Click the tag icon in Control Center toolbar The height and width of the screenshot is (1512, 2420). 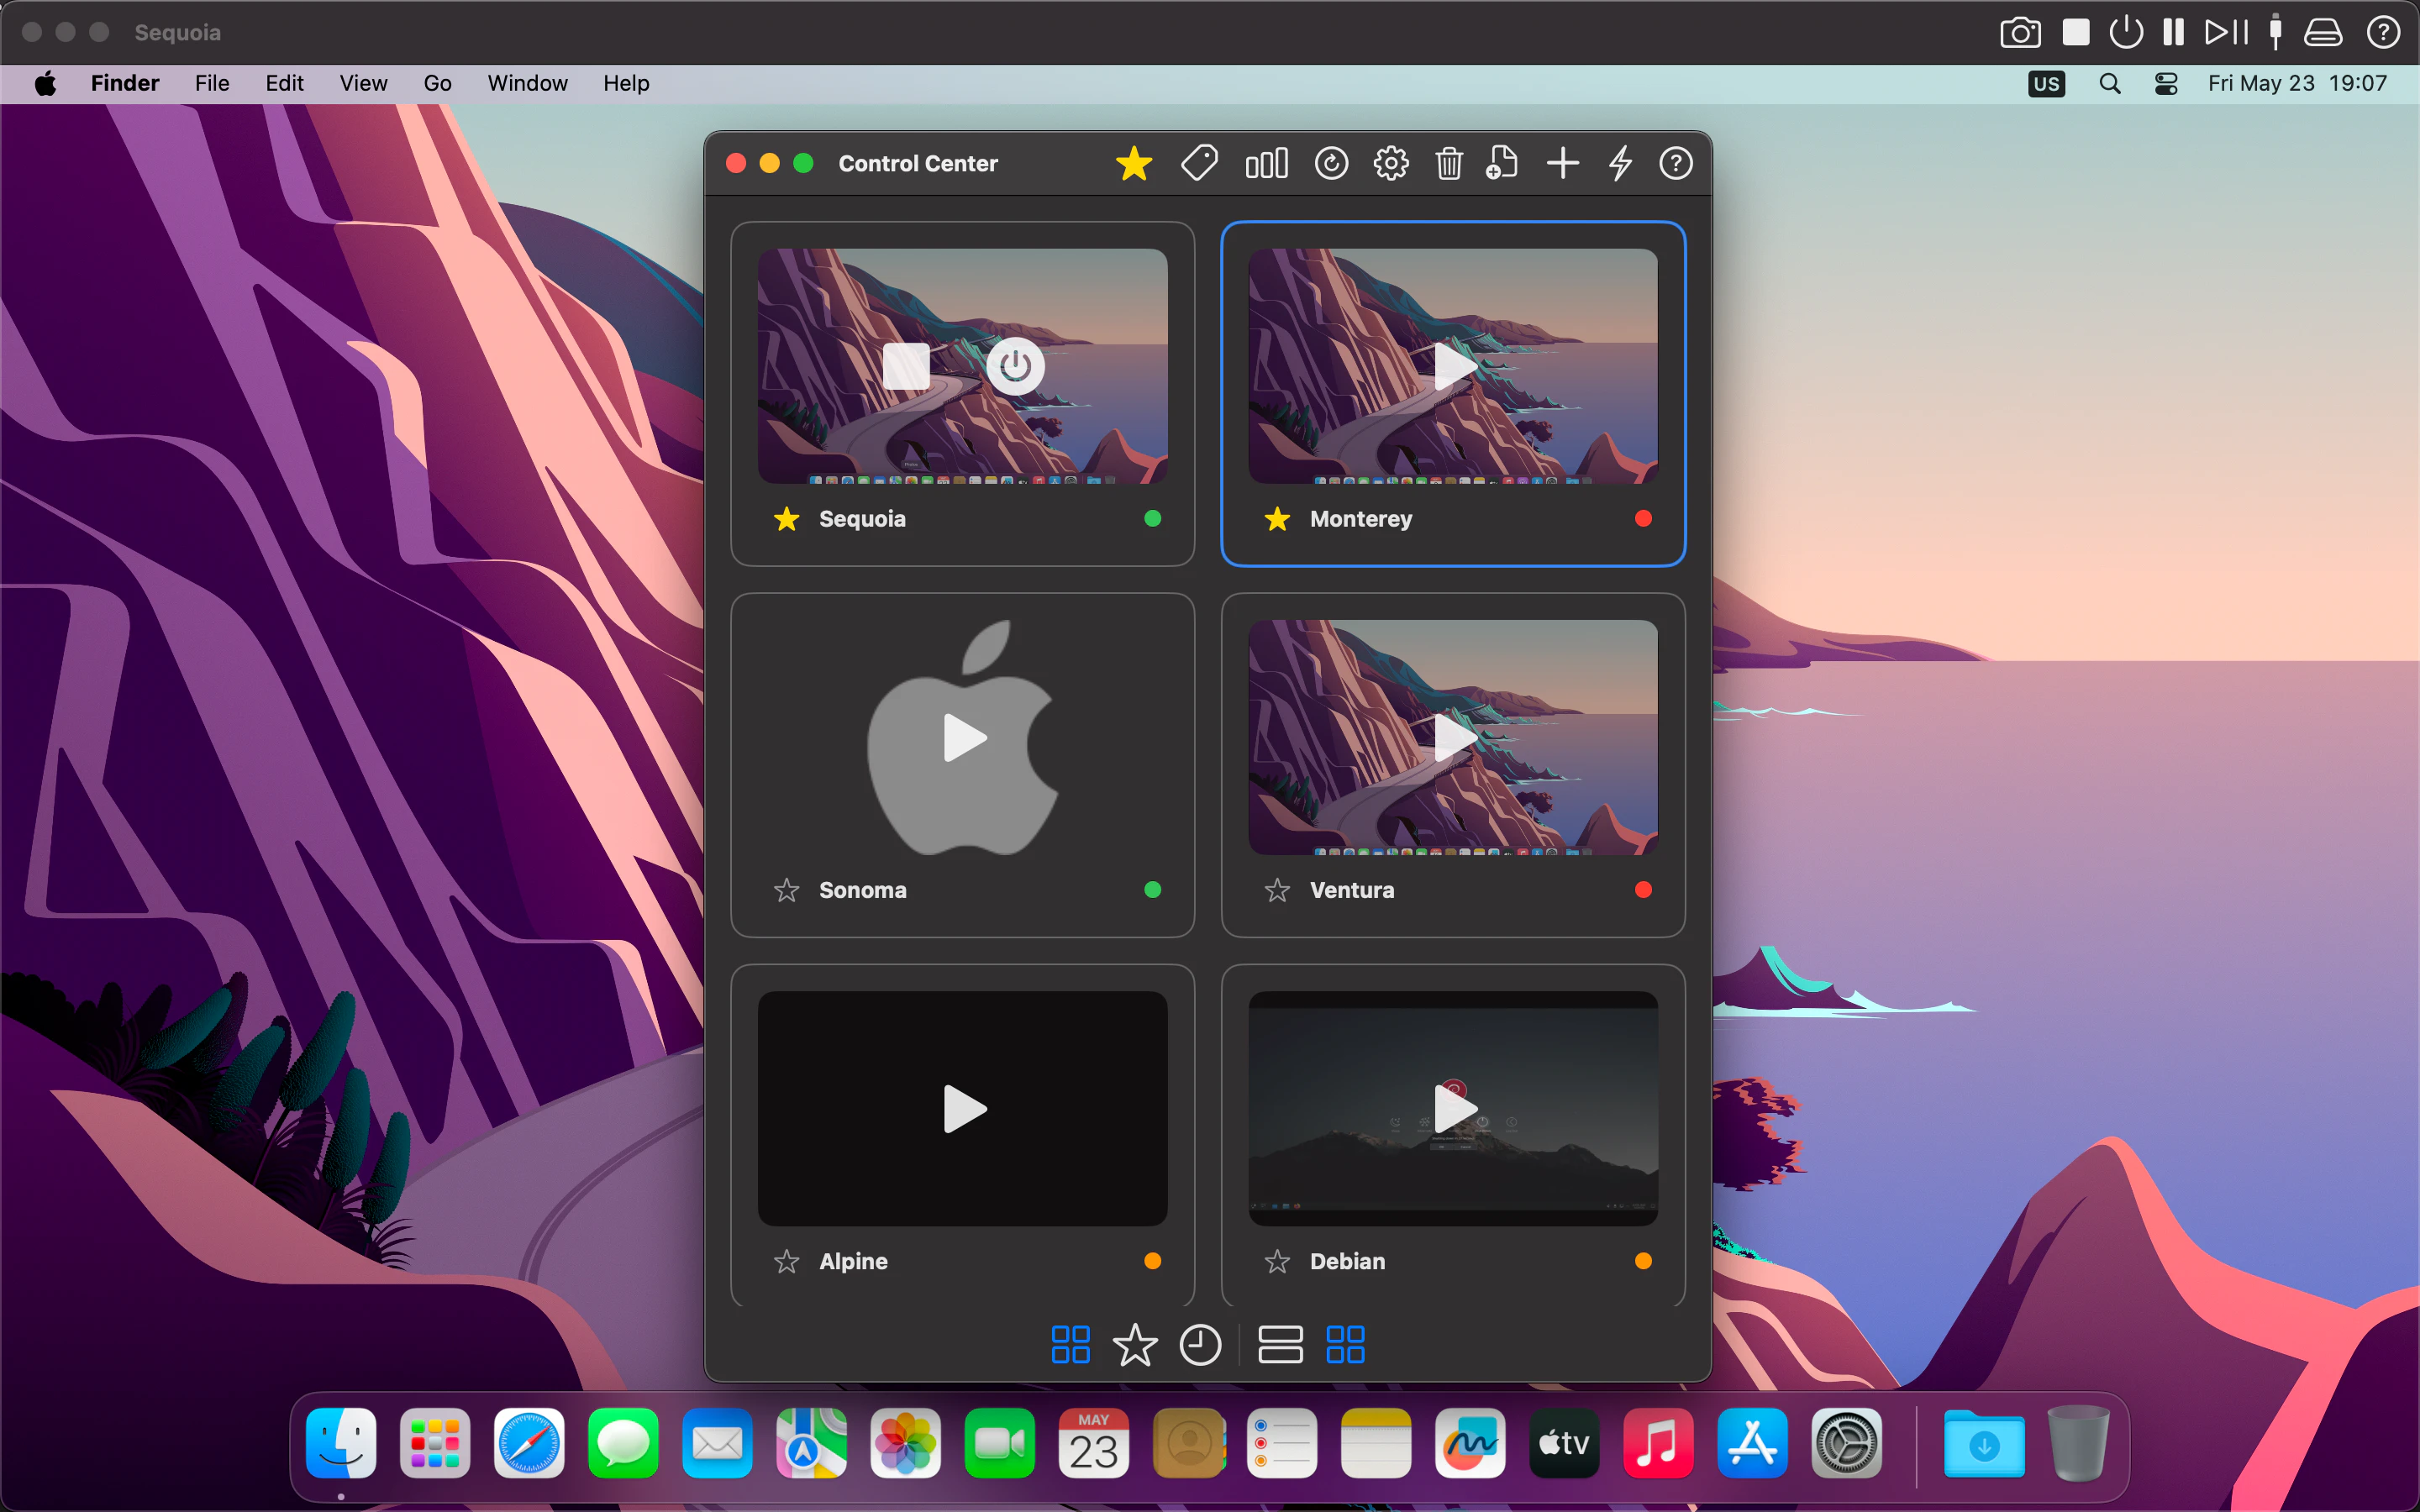pos(1199,163)
